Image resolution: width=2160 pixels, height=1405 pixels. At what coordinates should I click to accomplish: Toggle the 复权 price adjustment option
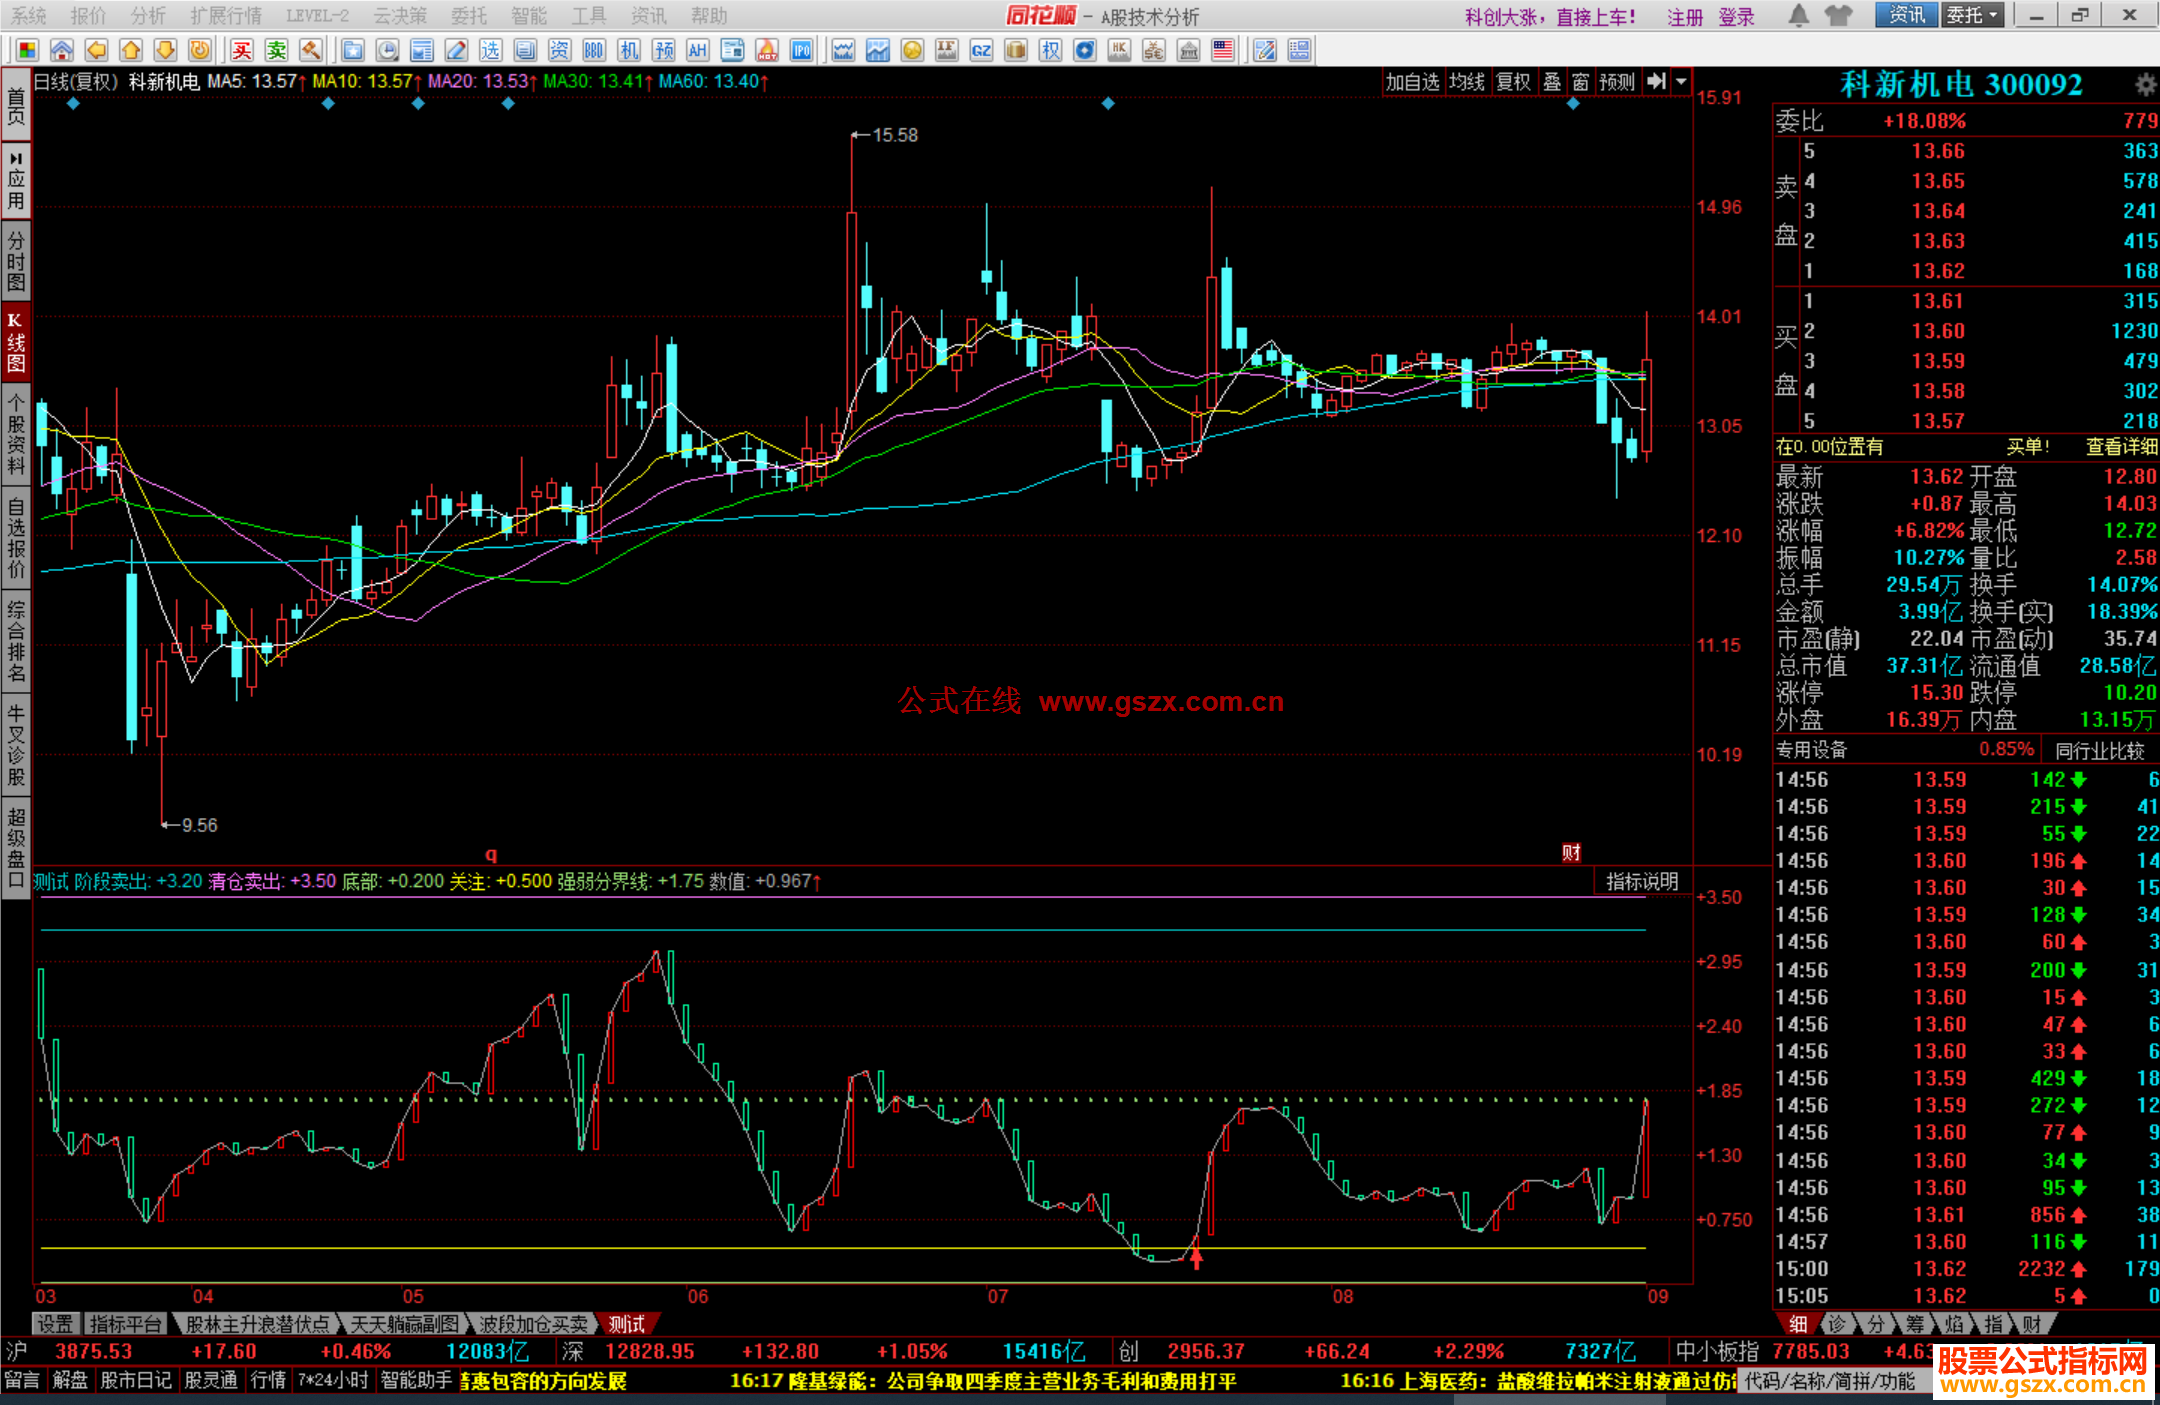click(1513, 82)
